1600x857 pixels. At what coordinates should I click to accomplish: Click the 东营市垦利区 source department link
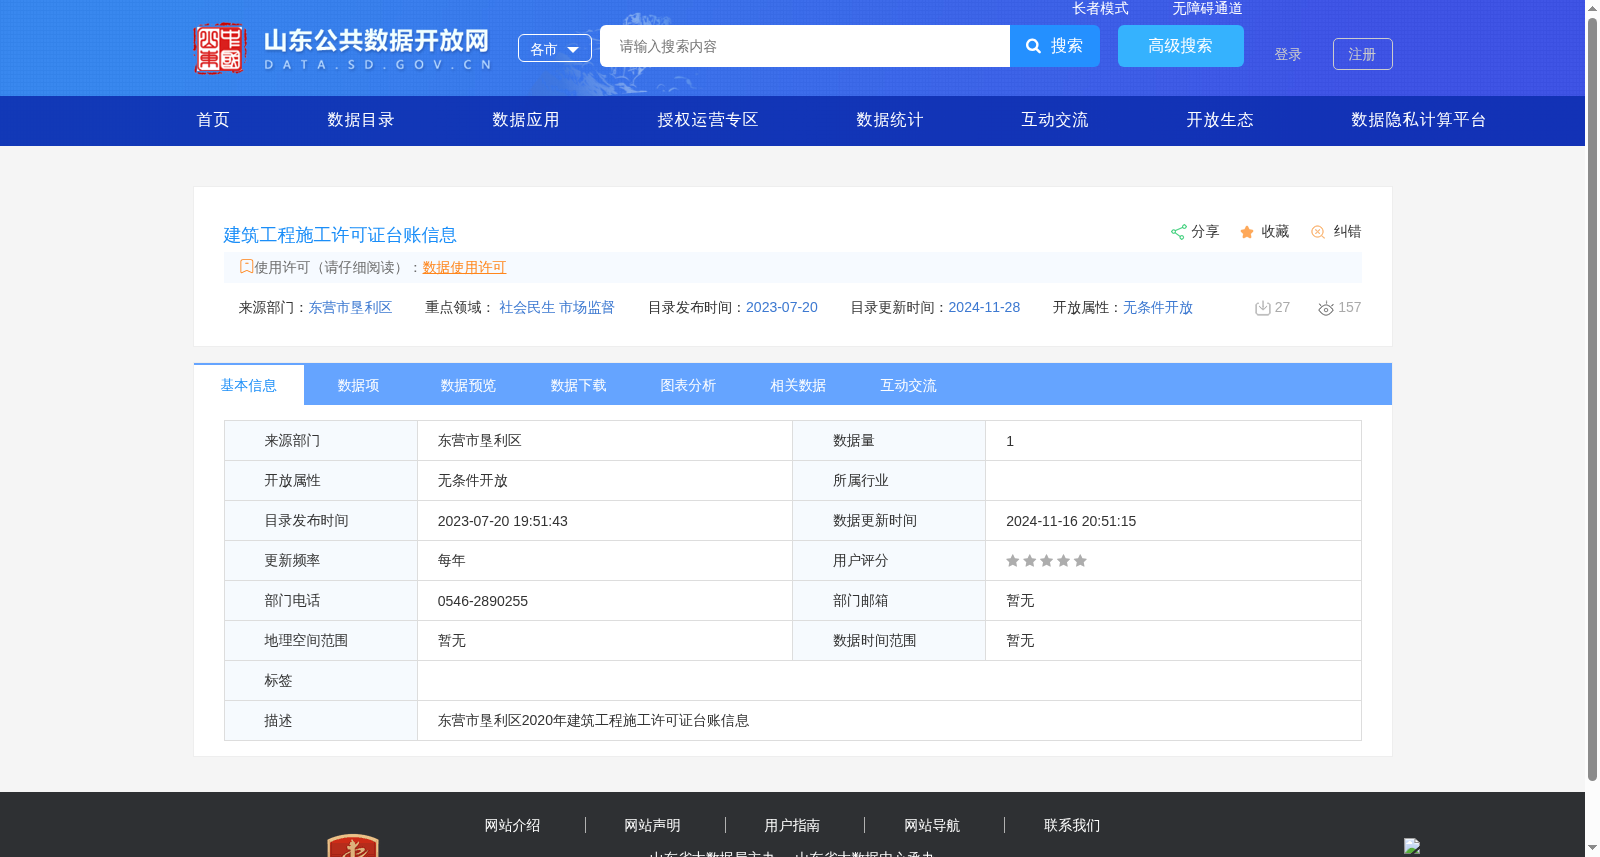pyautogui.click(x=350, y=308)
